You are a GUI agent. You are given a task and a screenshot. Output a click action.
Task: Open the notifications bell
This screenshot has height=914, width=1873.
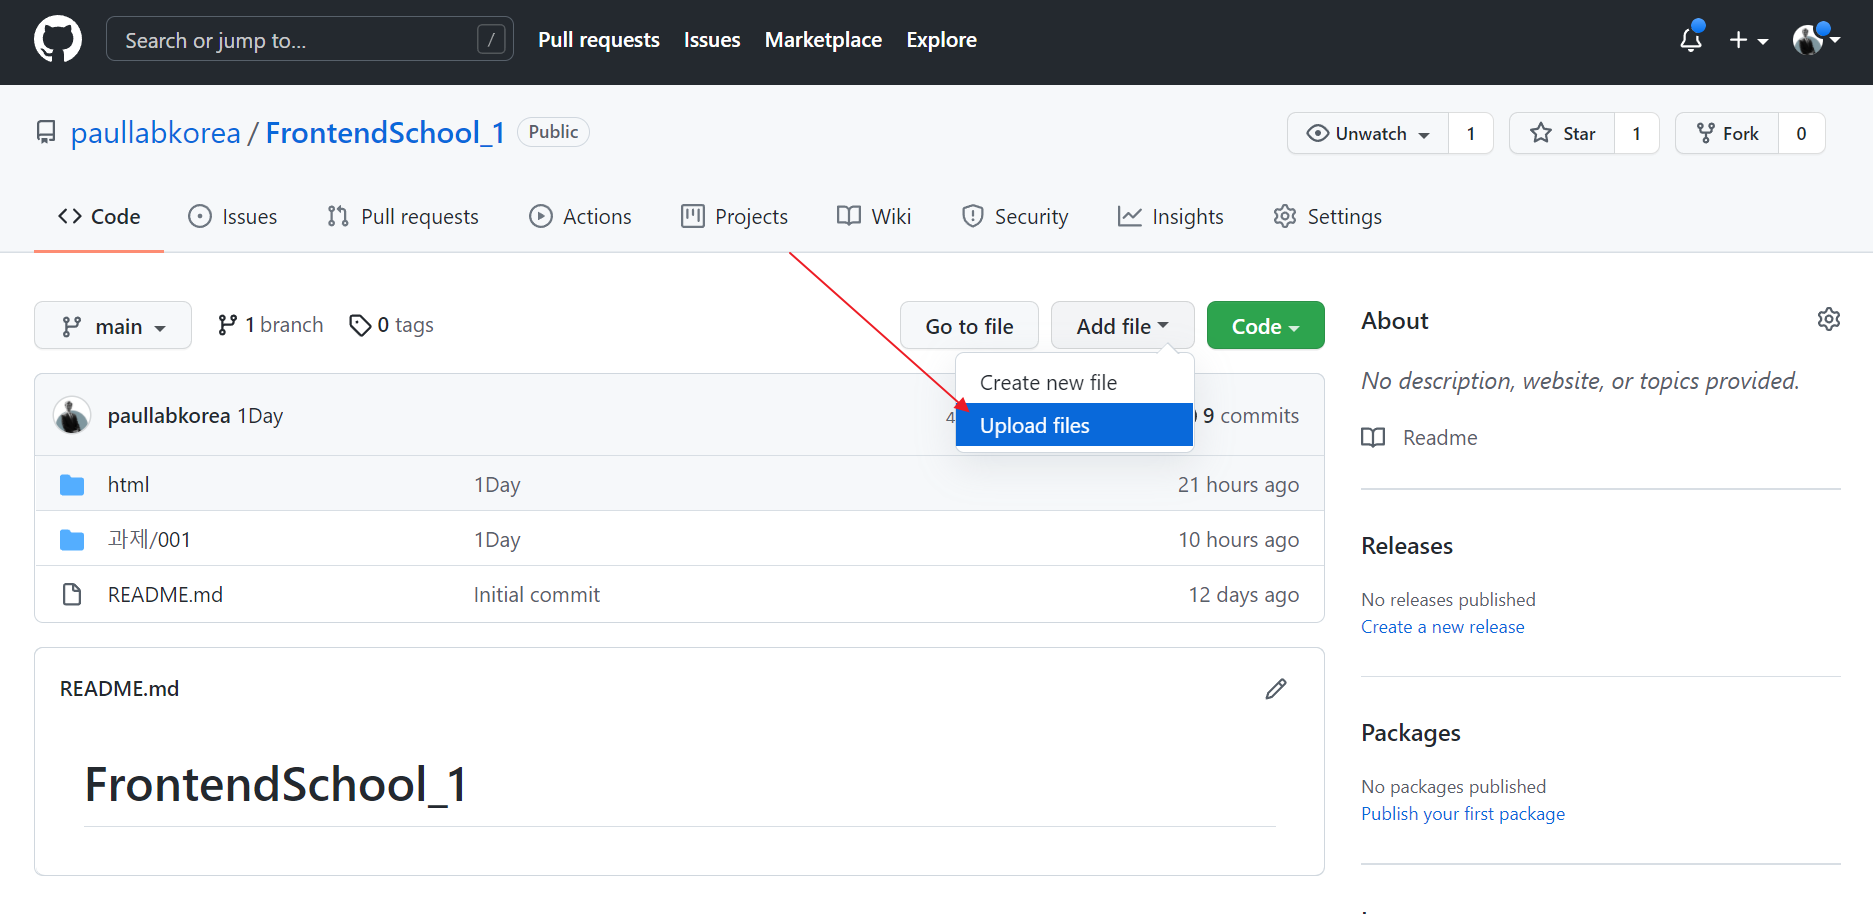coord(1691,39)
